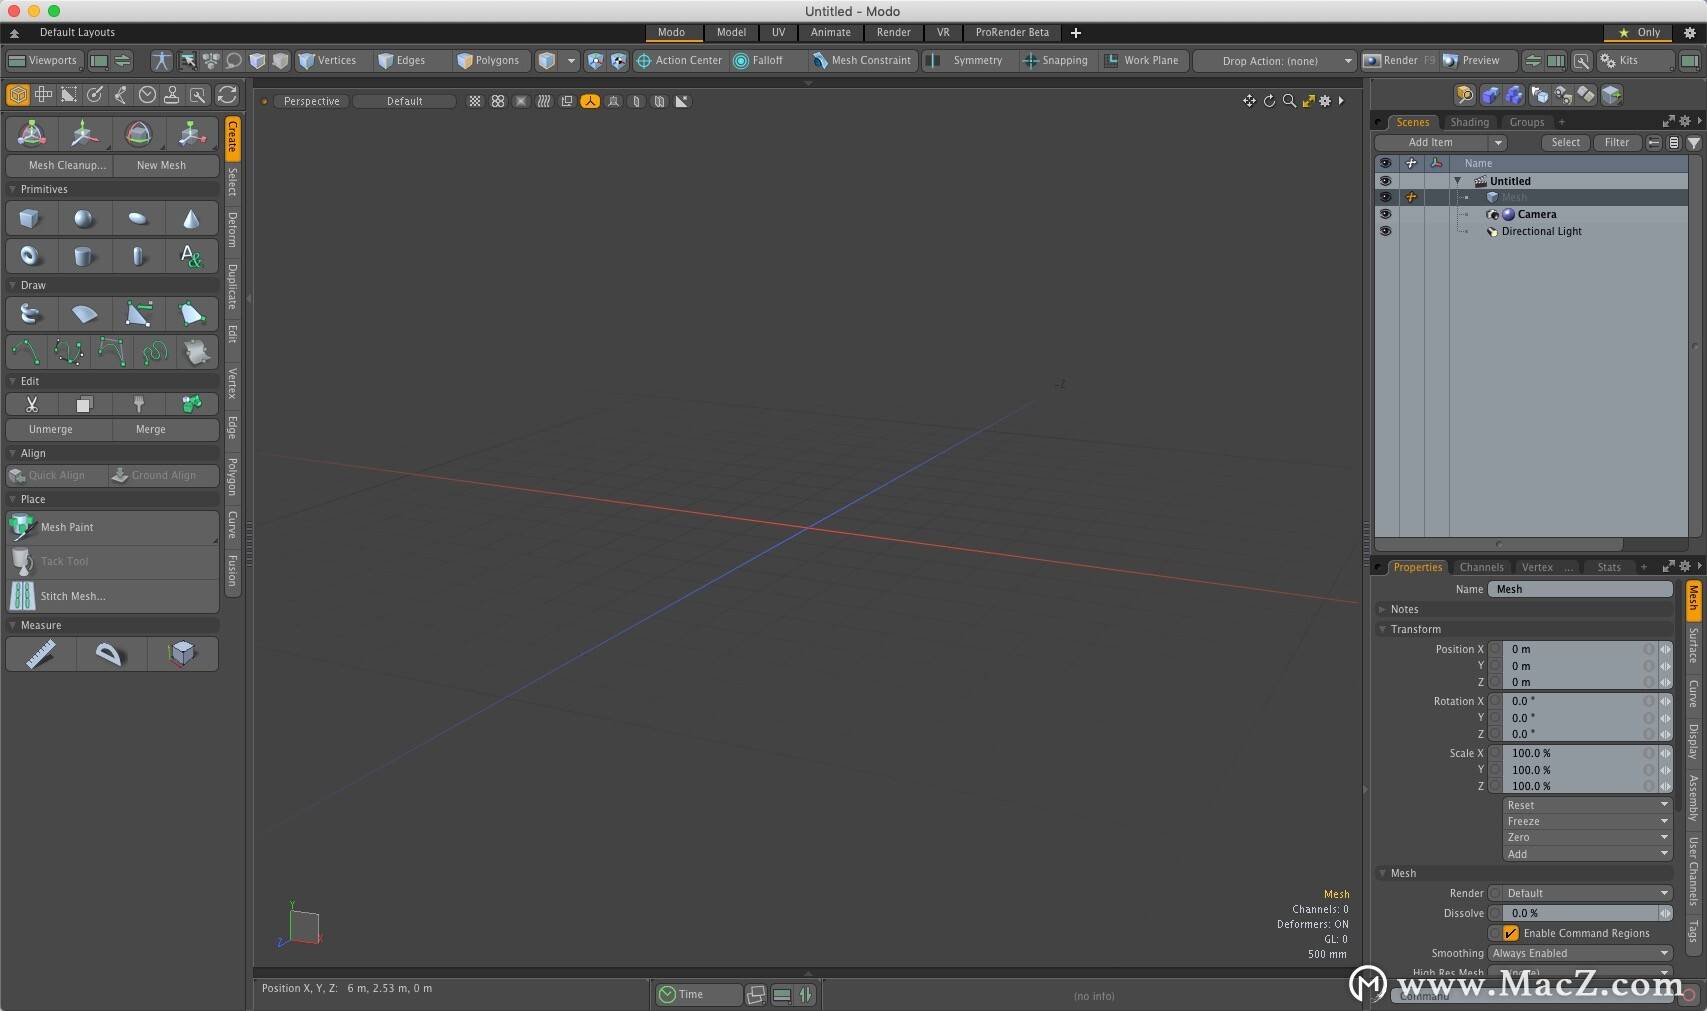
Task: Toggle Work Plane in the toolbar
Action: pos(1142,60)
